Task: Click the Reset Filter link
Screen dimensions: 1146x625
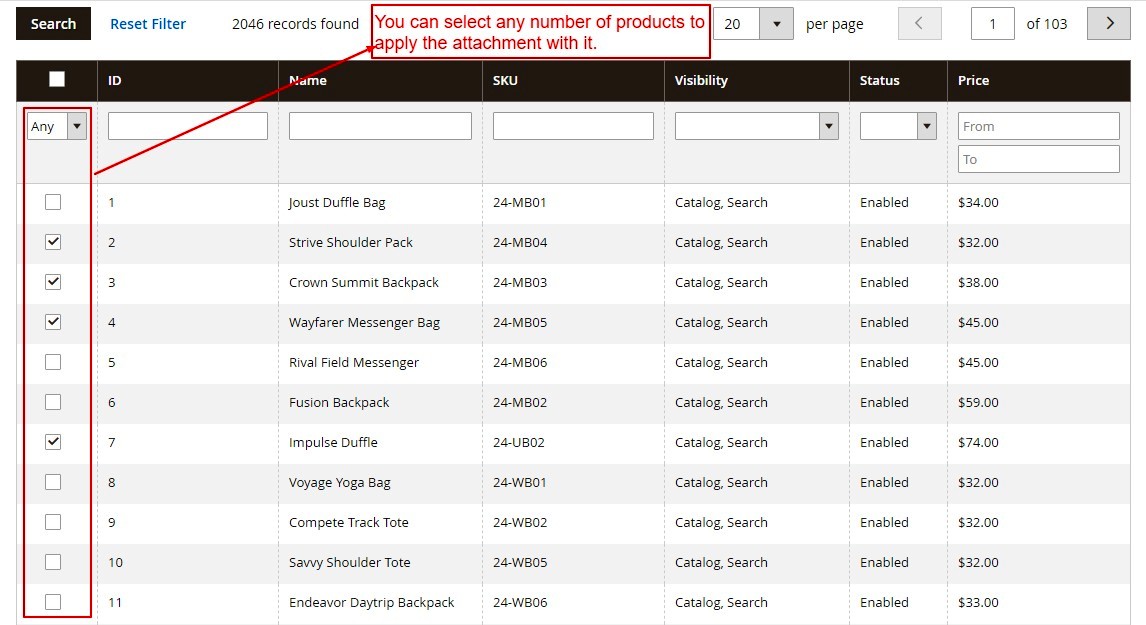Action: [x=147, y=23]
